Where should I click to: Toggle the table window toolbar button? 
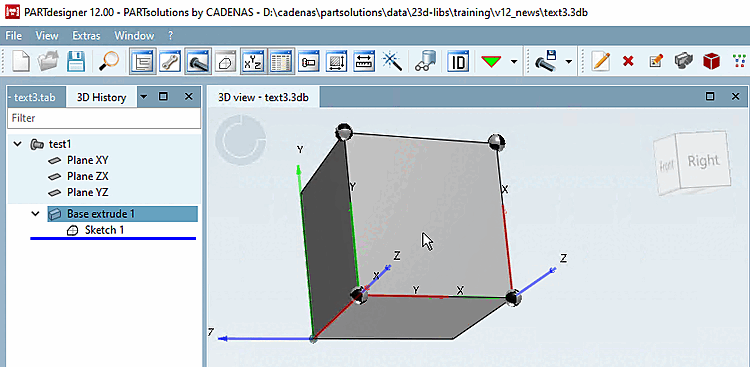click(281, 62)
